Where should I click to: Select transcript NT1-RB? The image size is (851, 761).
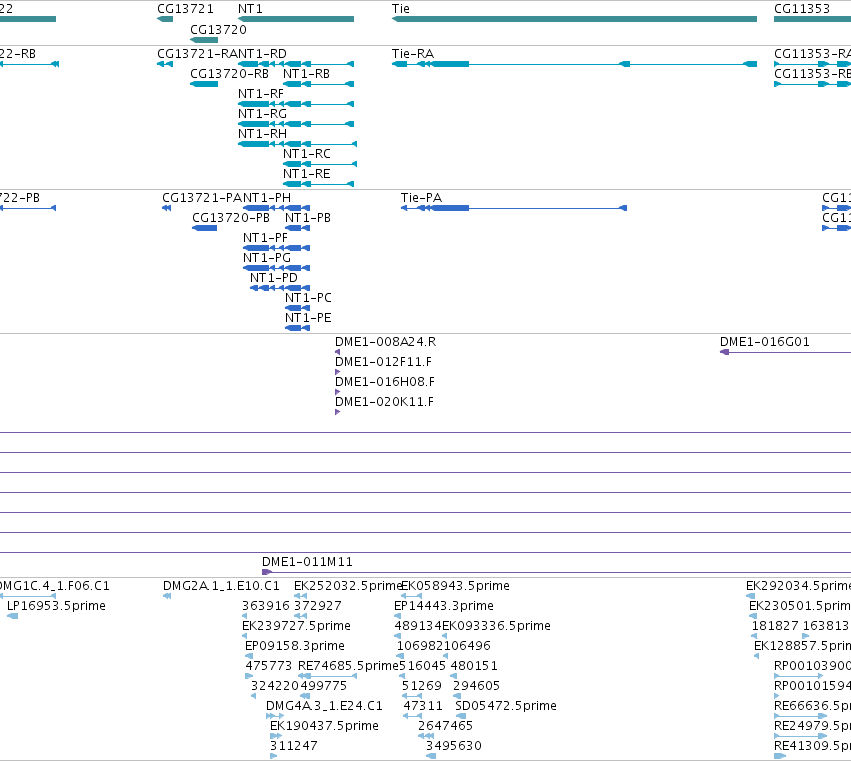319,84
